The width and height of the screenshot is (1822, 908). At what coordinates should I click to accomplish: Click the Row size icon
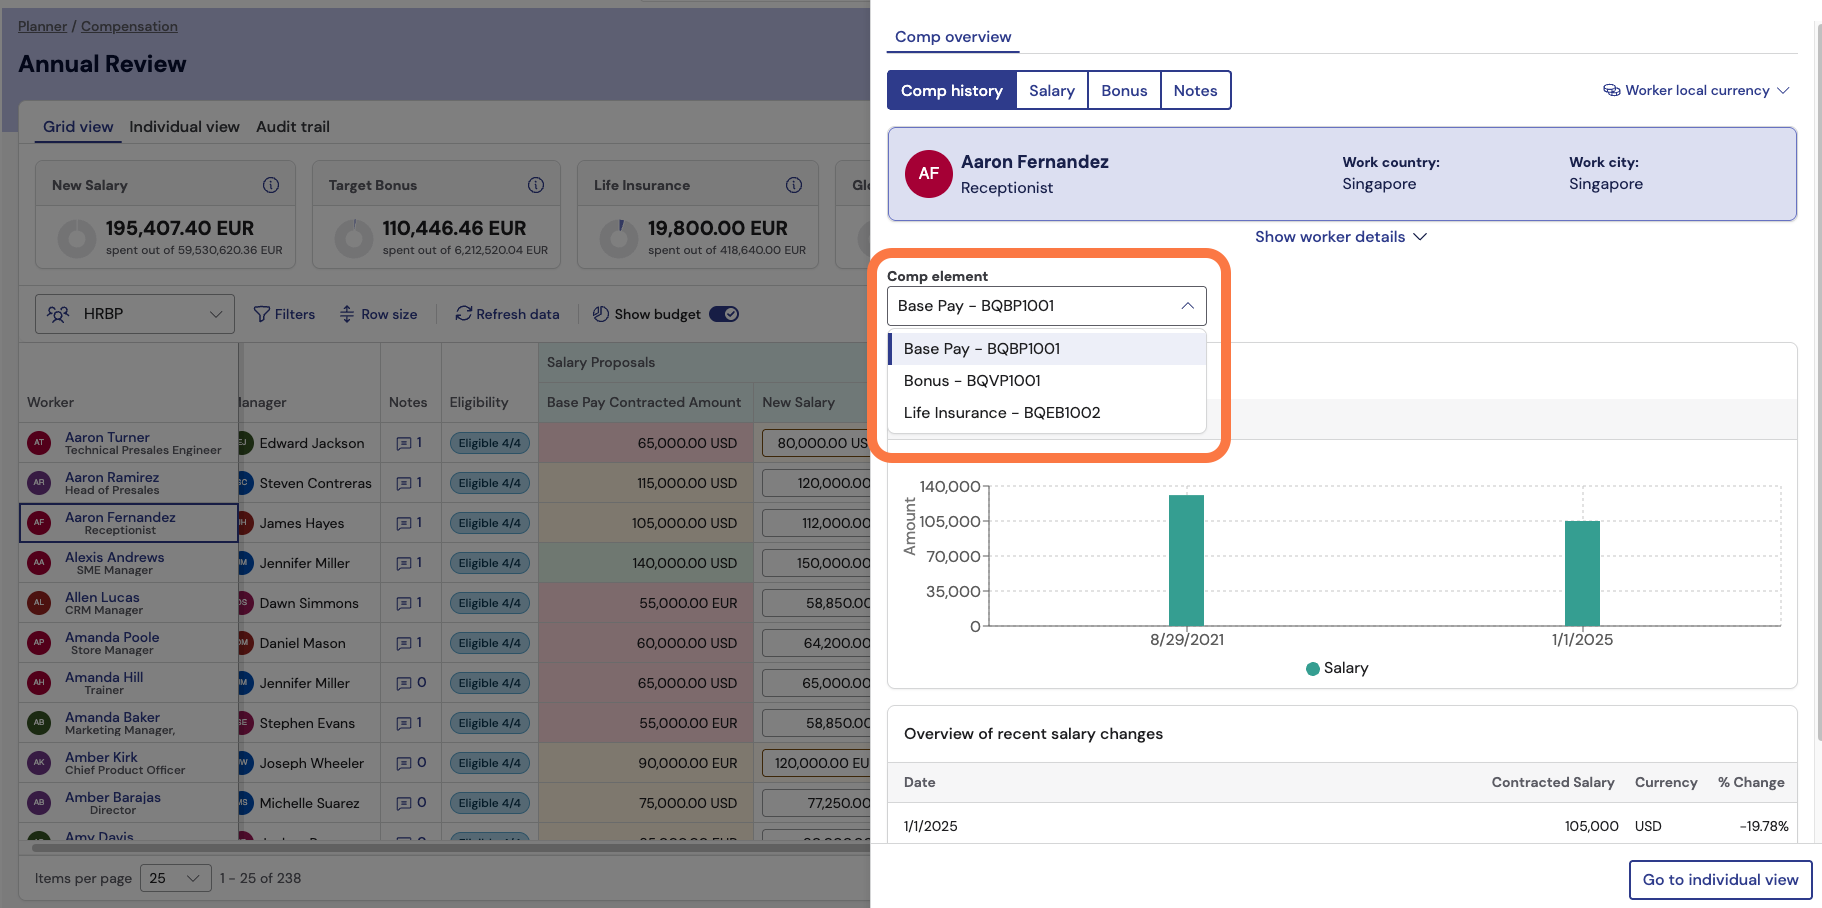point(347,314)
